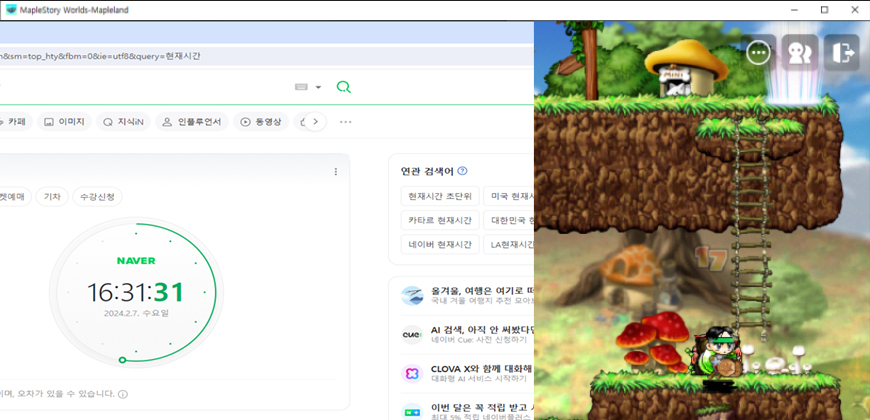
Task: Click the 수강신청 chip button
Action: point(97,197)
